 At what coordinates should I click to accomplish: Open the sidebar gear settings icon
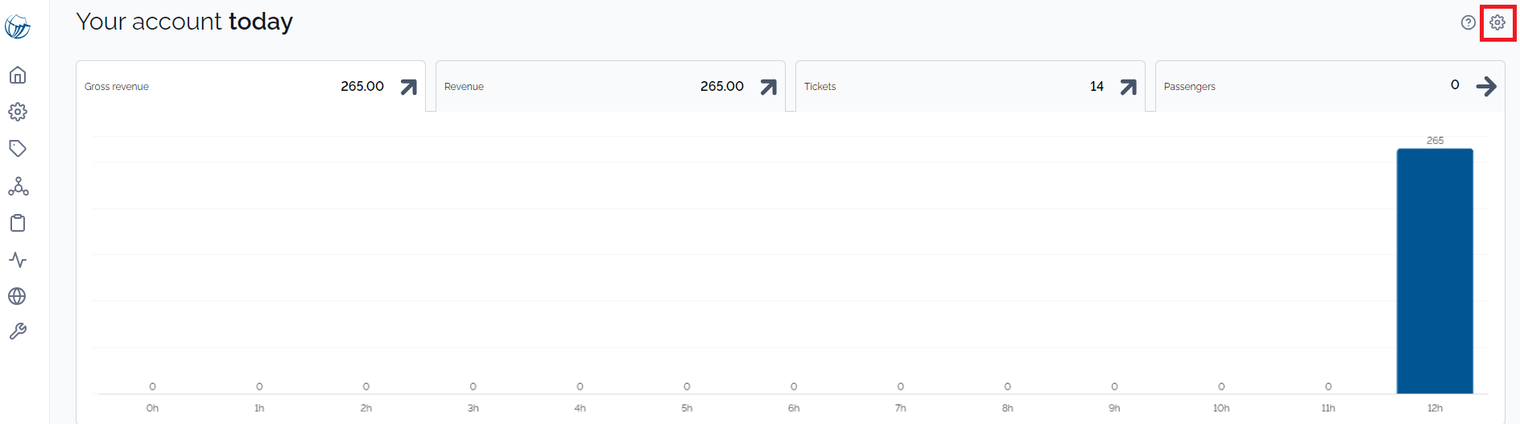[x=17, y=112]
